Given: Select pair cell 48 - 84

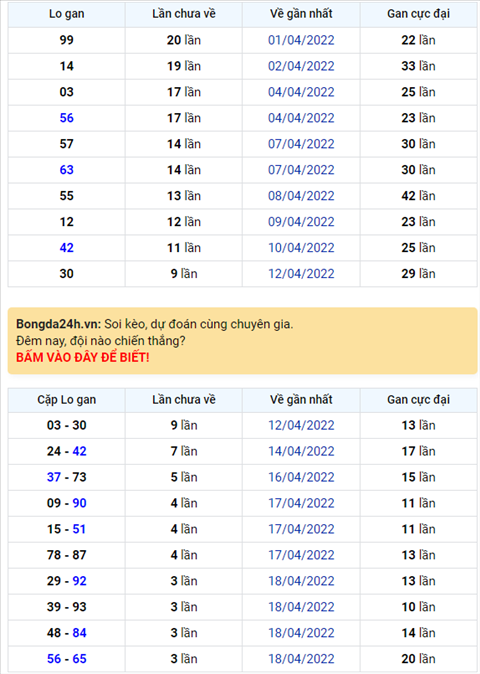Looking at the screenshot, I should point(67,633).
